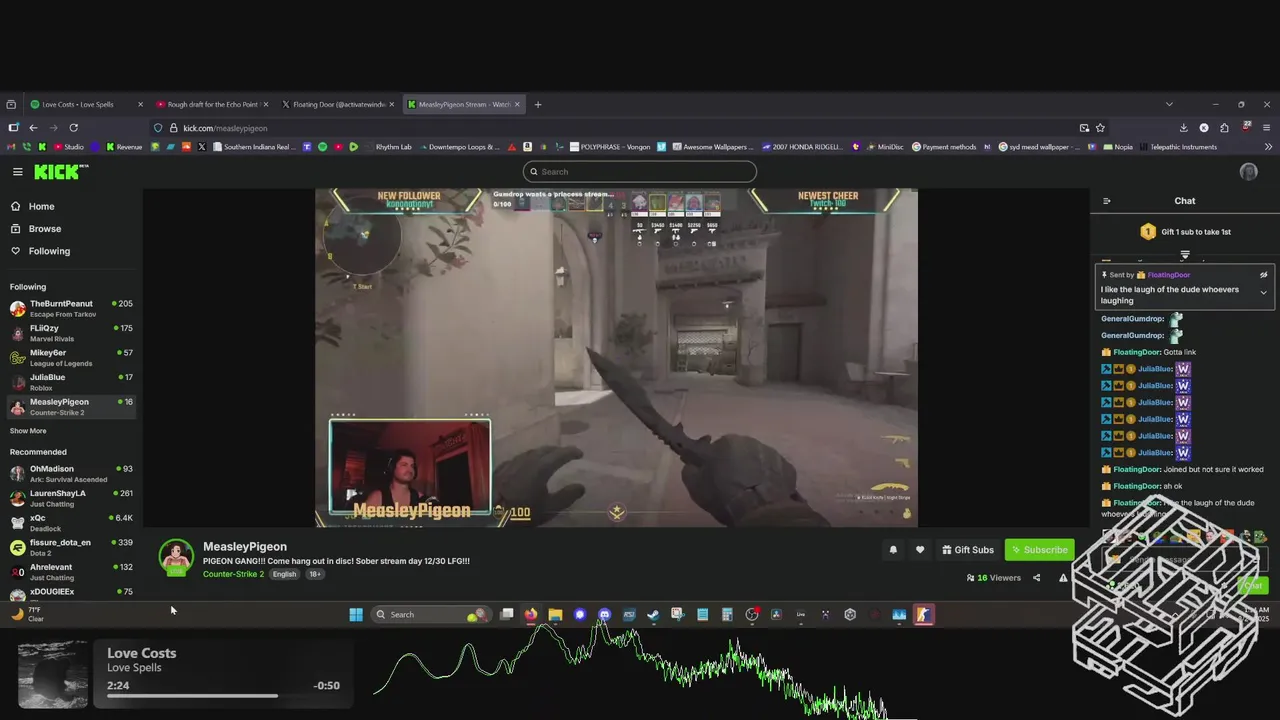1280x720 pixels.
Task: Open JuliaBlue channel from sidebar
Action: (71, 382)
